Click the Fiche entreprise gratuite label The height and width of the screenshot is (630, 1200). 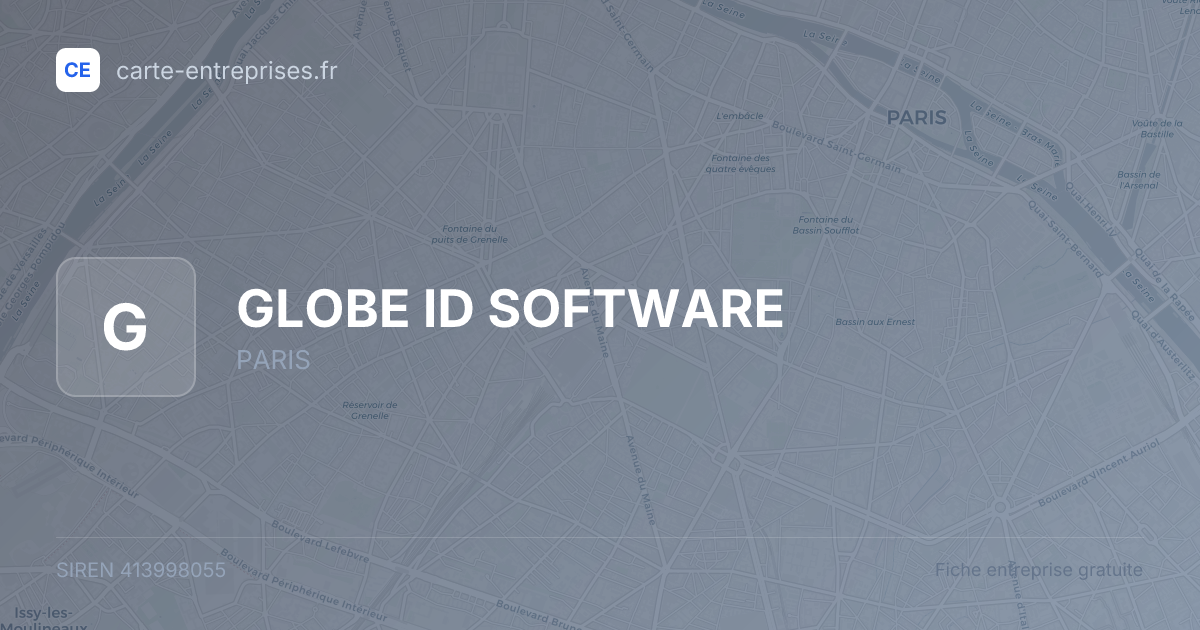click(x=1039, y=570)
